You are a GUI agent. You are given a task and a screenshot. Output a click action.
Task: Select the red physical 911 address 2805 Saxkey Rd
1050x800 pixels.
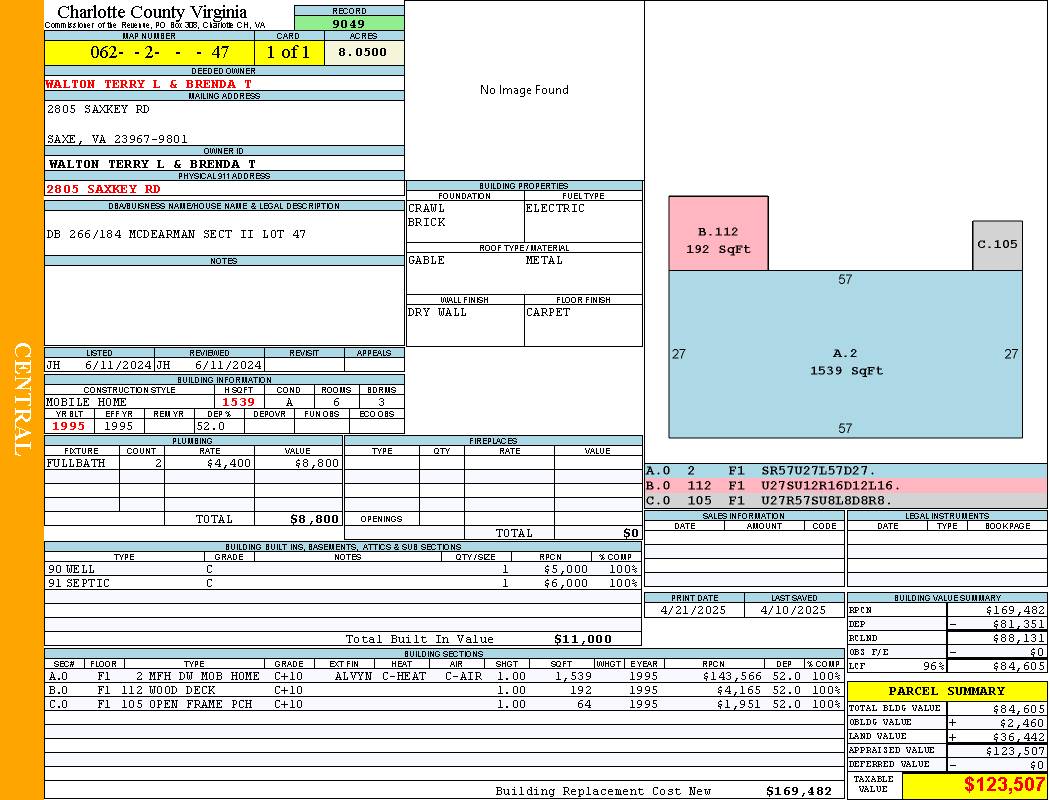pos(103,188)
